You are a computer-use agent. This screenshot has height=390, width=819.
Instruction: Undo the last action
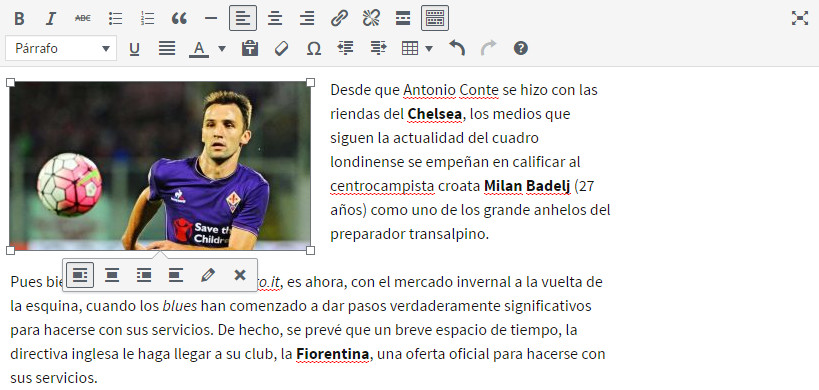pyautogui.click(x=457, y=49)
